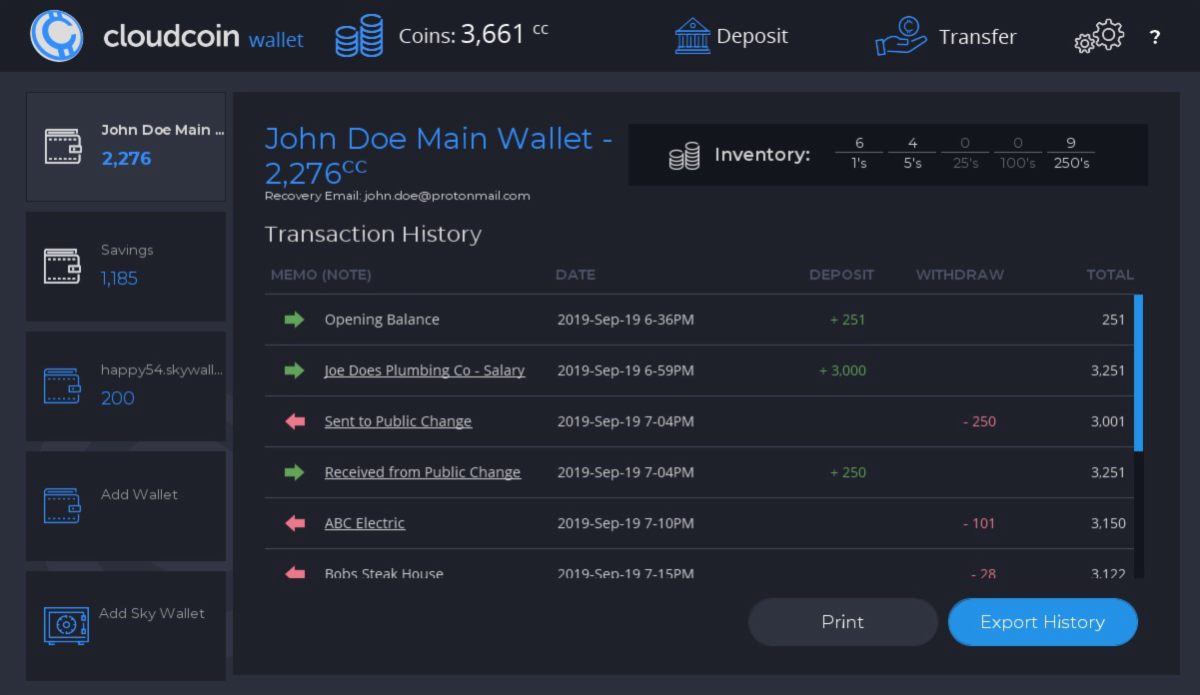1200x695 pixels.
Task: Open settings with the gears icon
Action: (1099, 37)
